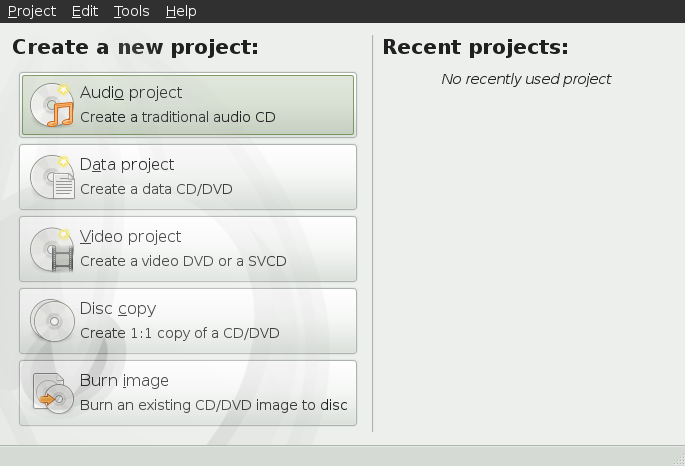Click the "Create a new project:" heading
Screen dimensions: 685x466
tap(135, 47)
